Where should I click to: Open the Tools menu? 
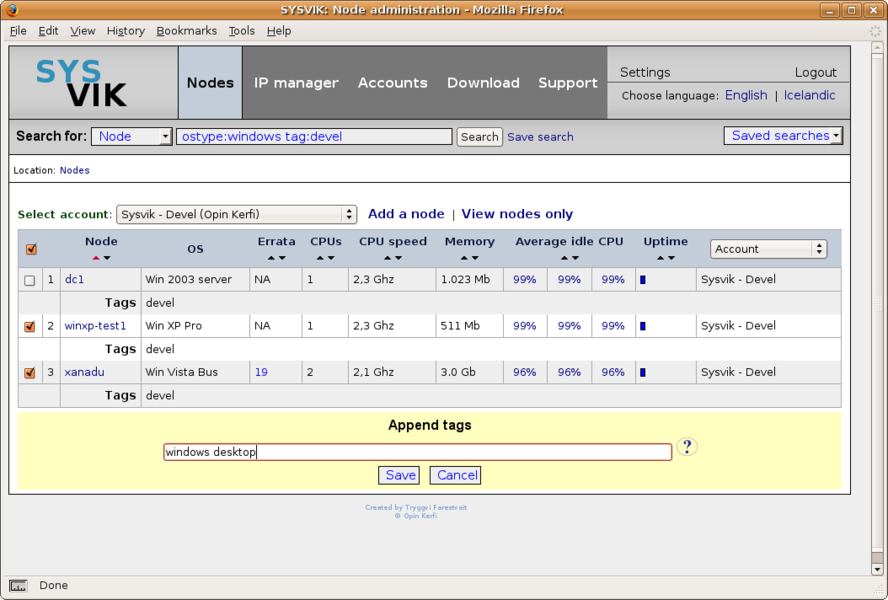242,31
